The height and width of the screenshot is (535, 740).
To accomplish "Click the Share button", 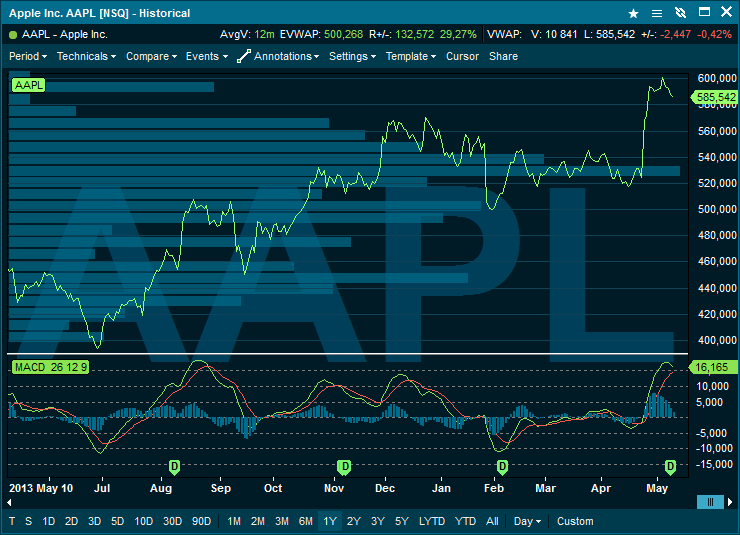I will (x=503, y=57).
